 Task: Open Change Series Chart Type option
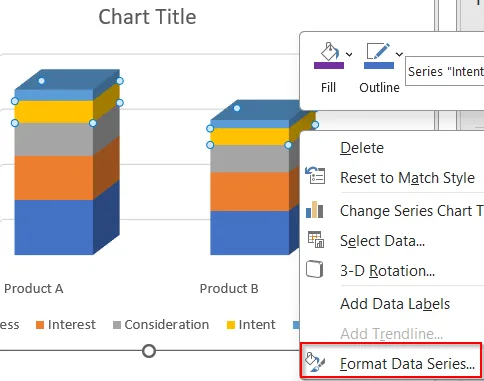[x=411, y=211]
